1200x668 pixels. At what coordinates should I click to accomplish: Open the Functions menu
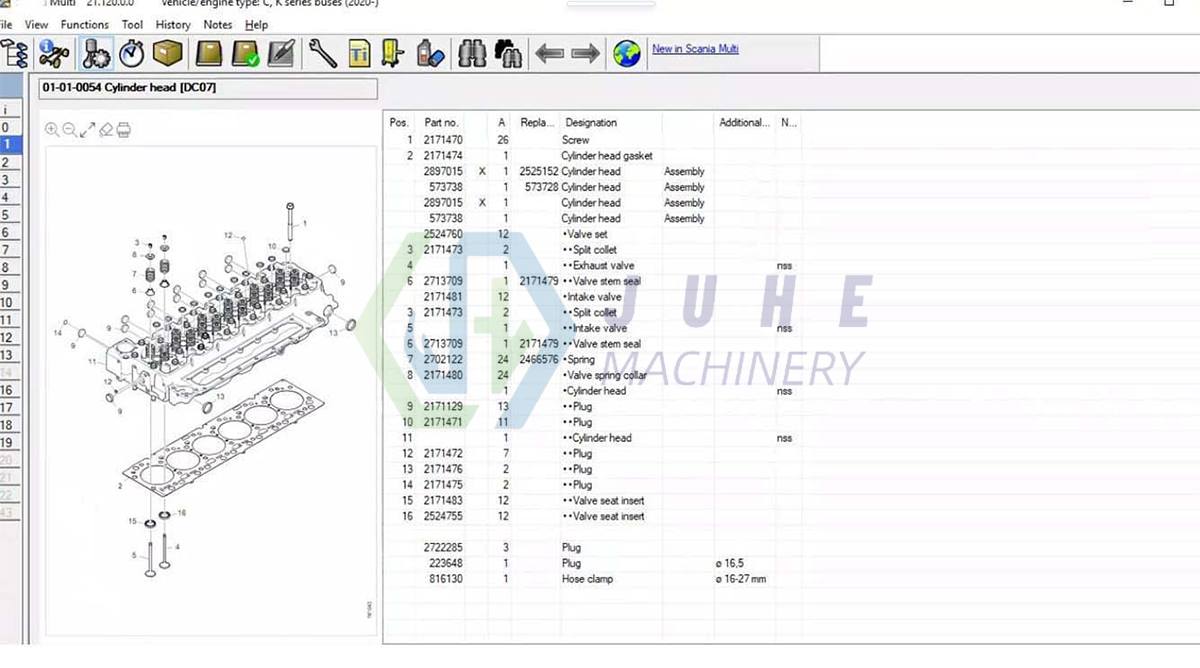tap(84, 24)
